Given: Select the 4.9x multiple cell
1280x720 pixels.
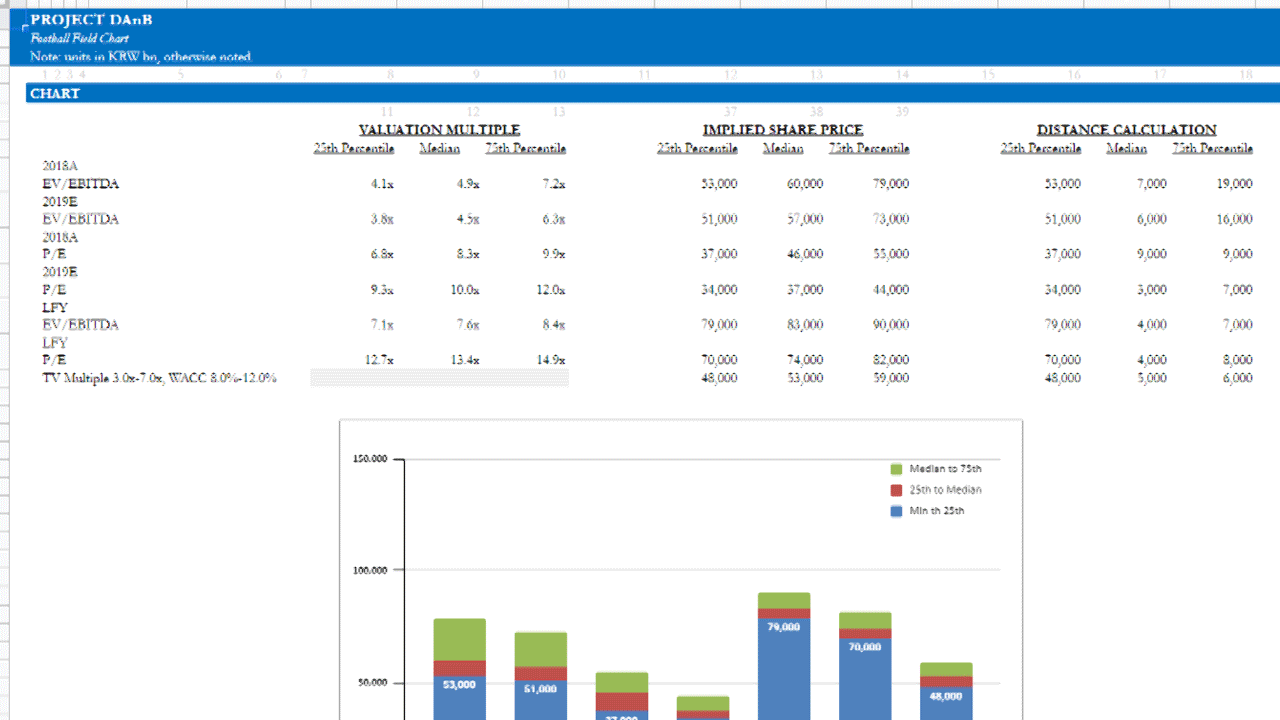Looking at the screenshot, I should pos(468,184).
